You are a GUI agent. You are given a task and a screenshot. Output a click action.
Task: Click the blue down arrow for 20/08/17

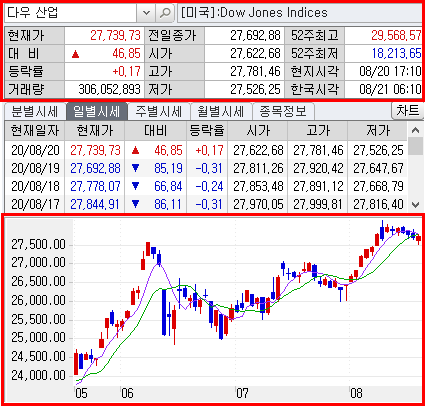tap(135, 204)
